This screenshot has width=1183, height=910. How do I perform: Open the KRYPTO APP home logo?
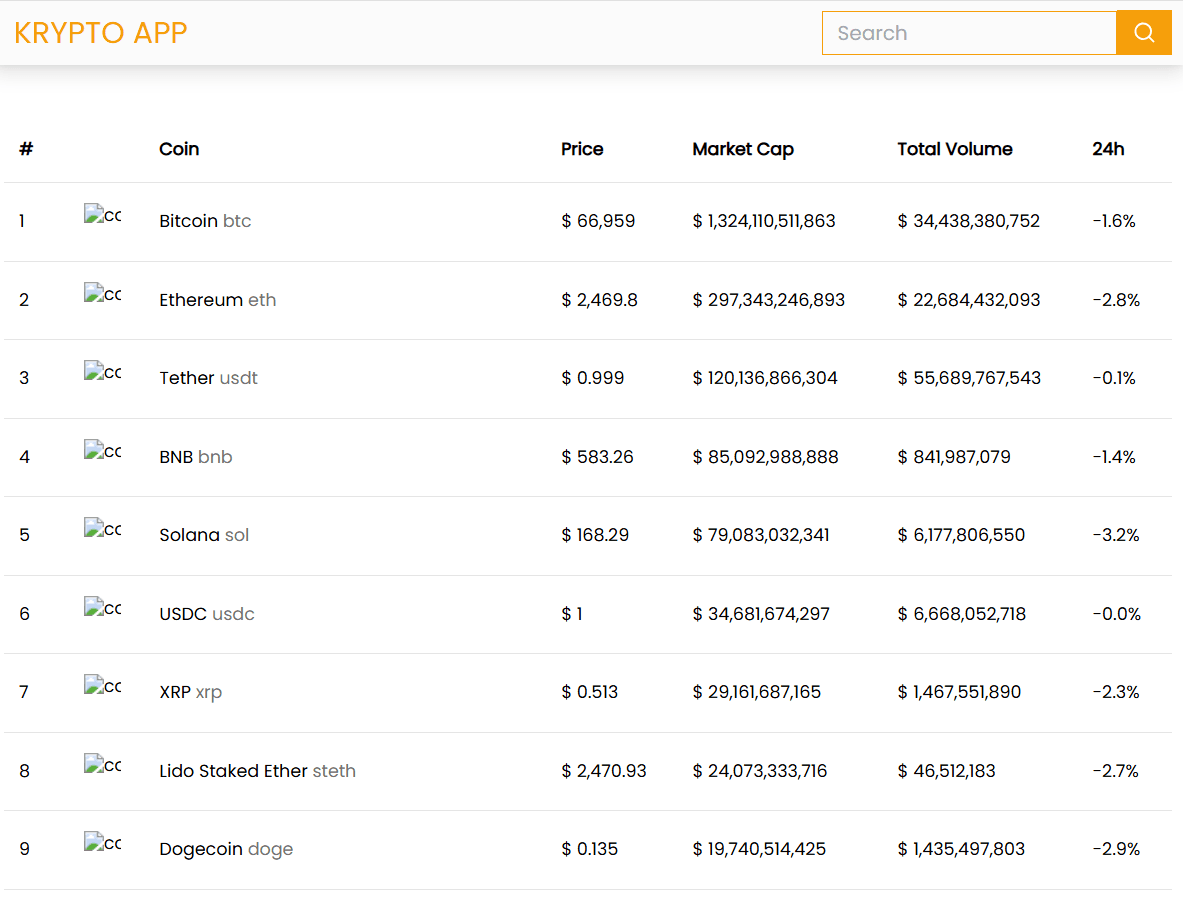coord(100,32)
